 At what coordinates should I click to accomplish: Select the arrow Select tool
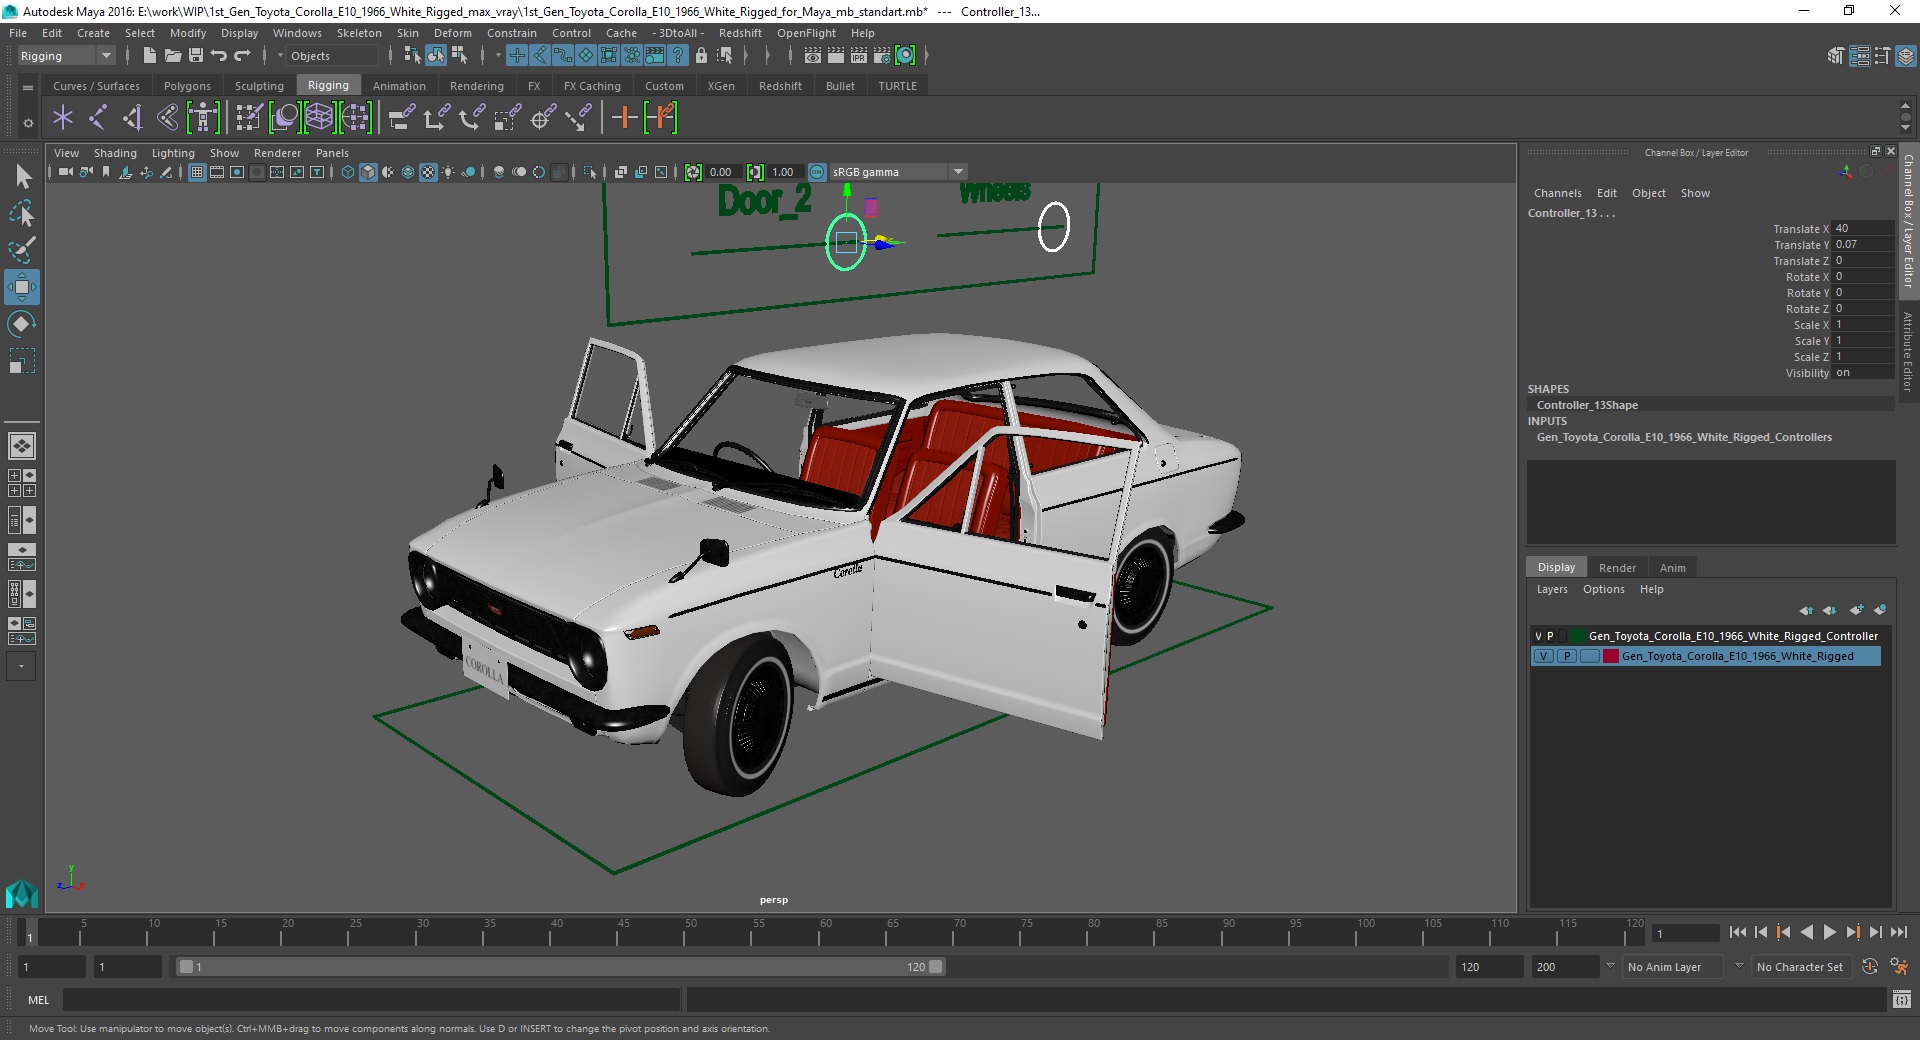pyautogui.click(x=22, y=177)
